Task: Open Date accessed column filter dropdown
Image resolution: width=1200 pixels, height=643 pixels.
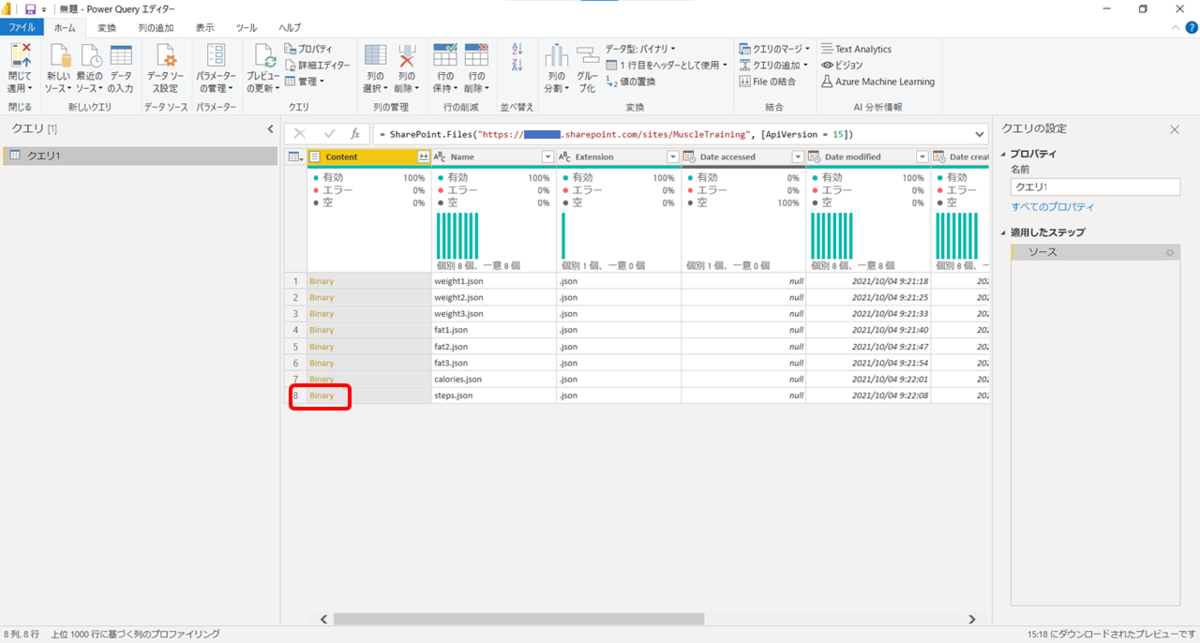Action: (797, 157)
